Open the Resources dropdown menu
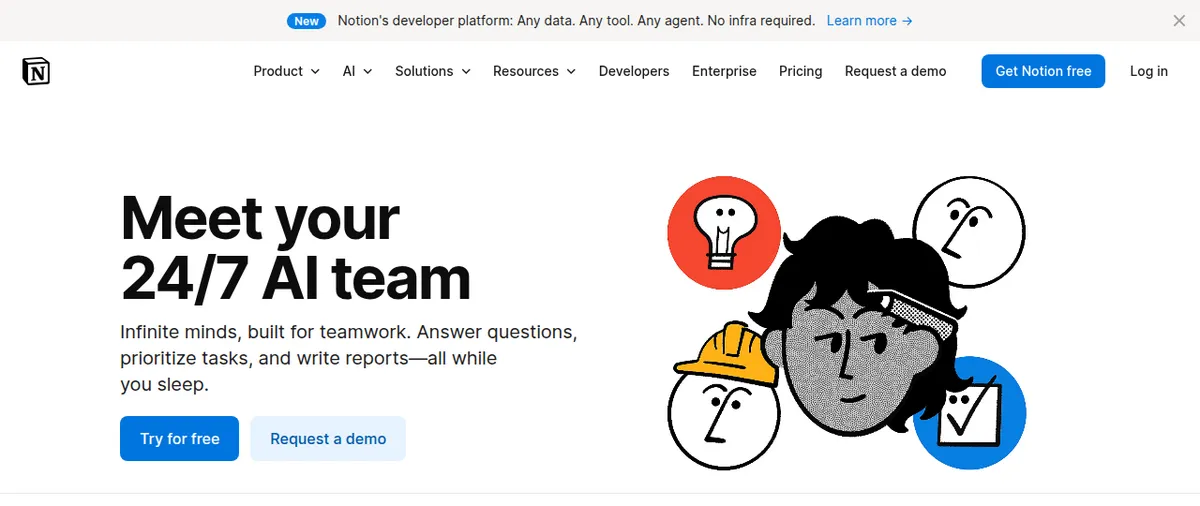 coord(534,71)
